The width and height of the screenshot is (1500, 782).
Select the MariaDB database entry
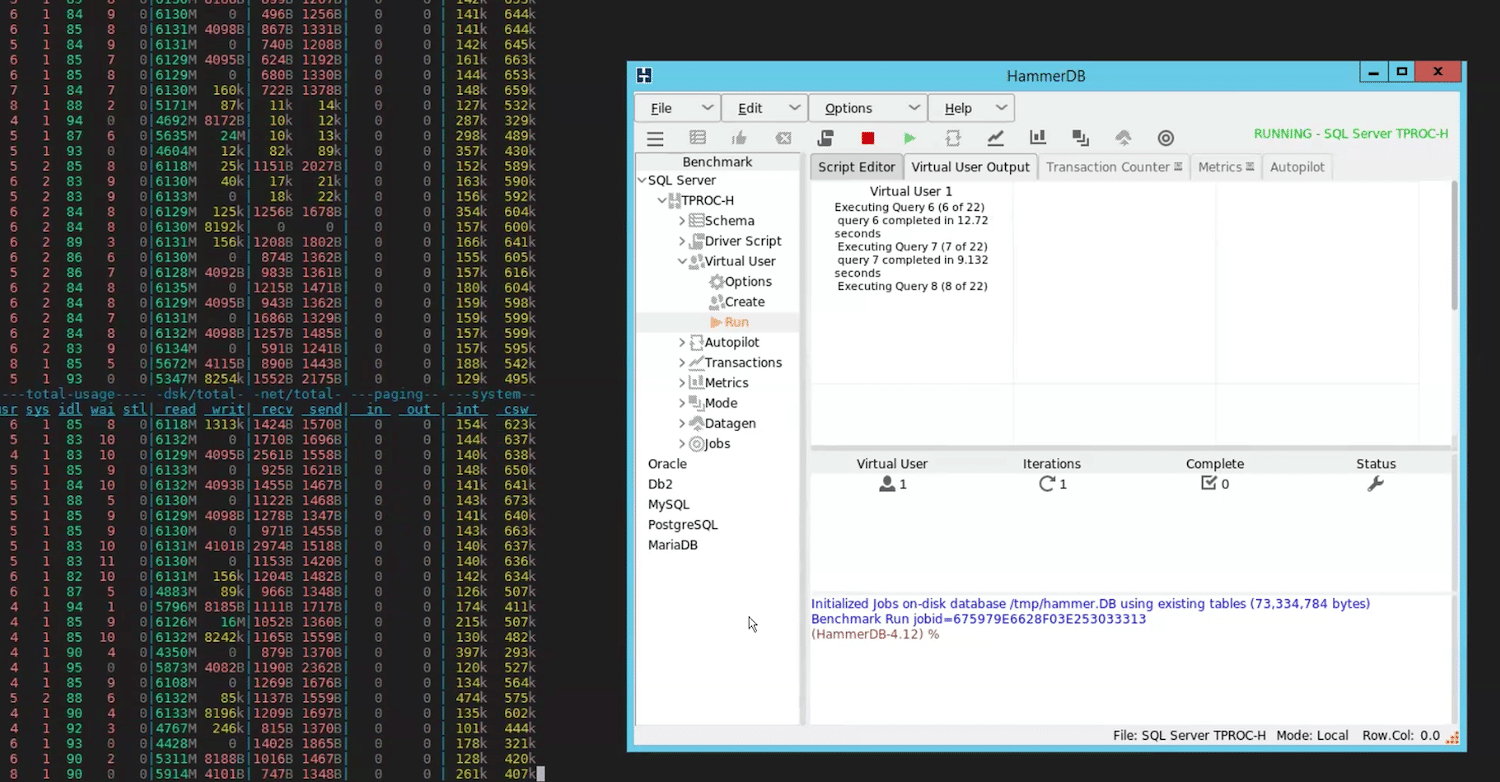click(x=673, y=545)
